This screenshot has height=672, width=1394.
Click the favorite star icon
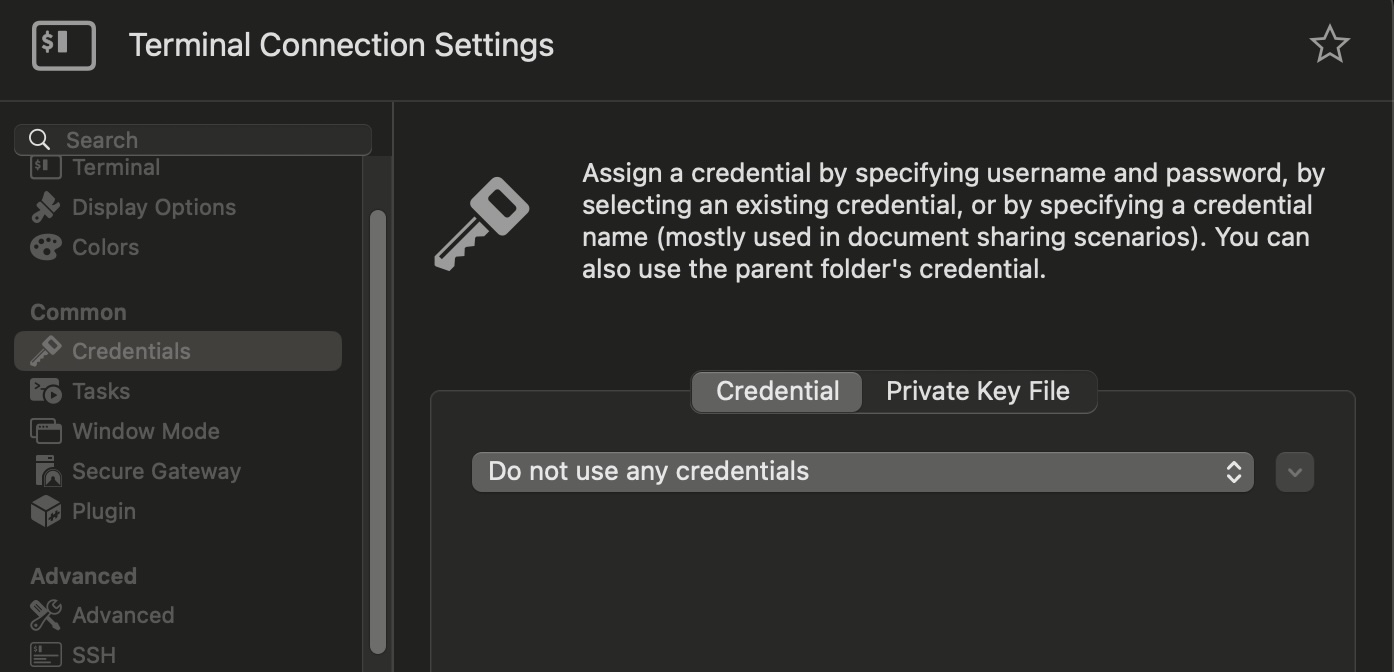[1329, 45]
